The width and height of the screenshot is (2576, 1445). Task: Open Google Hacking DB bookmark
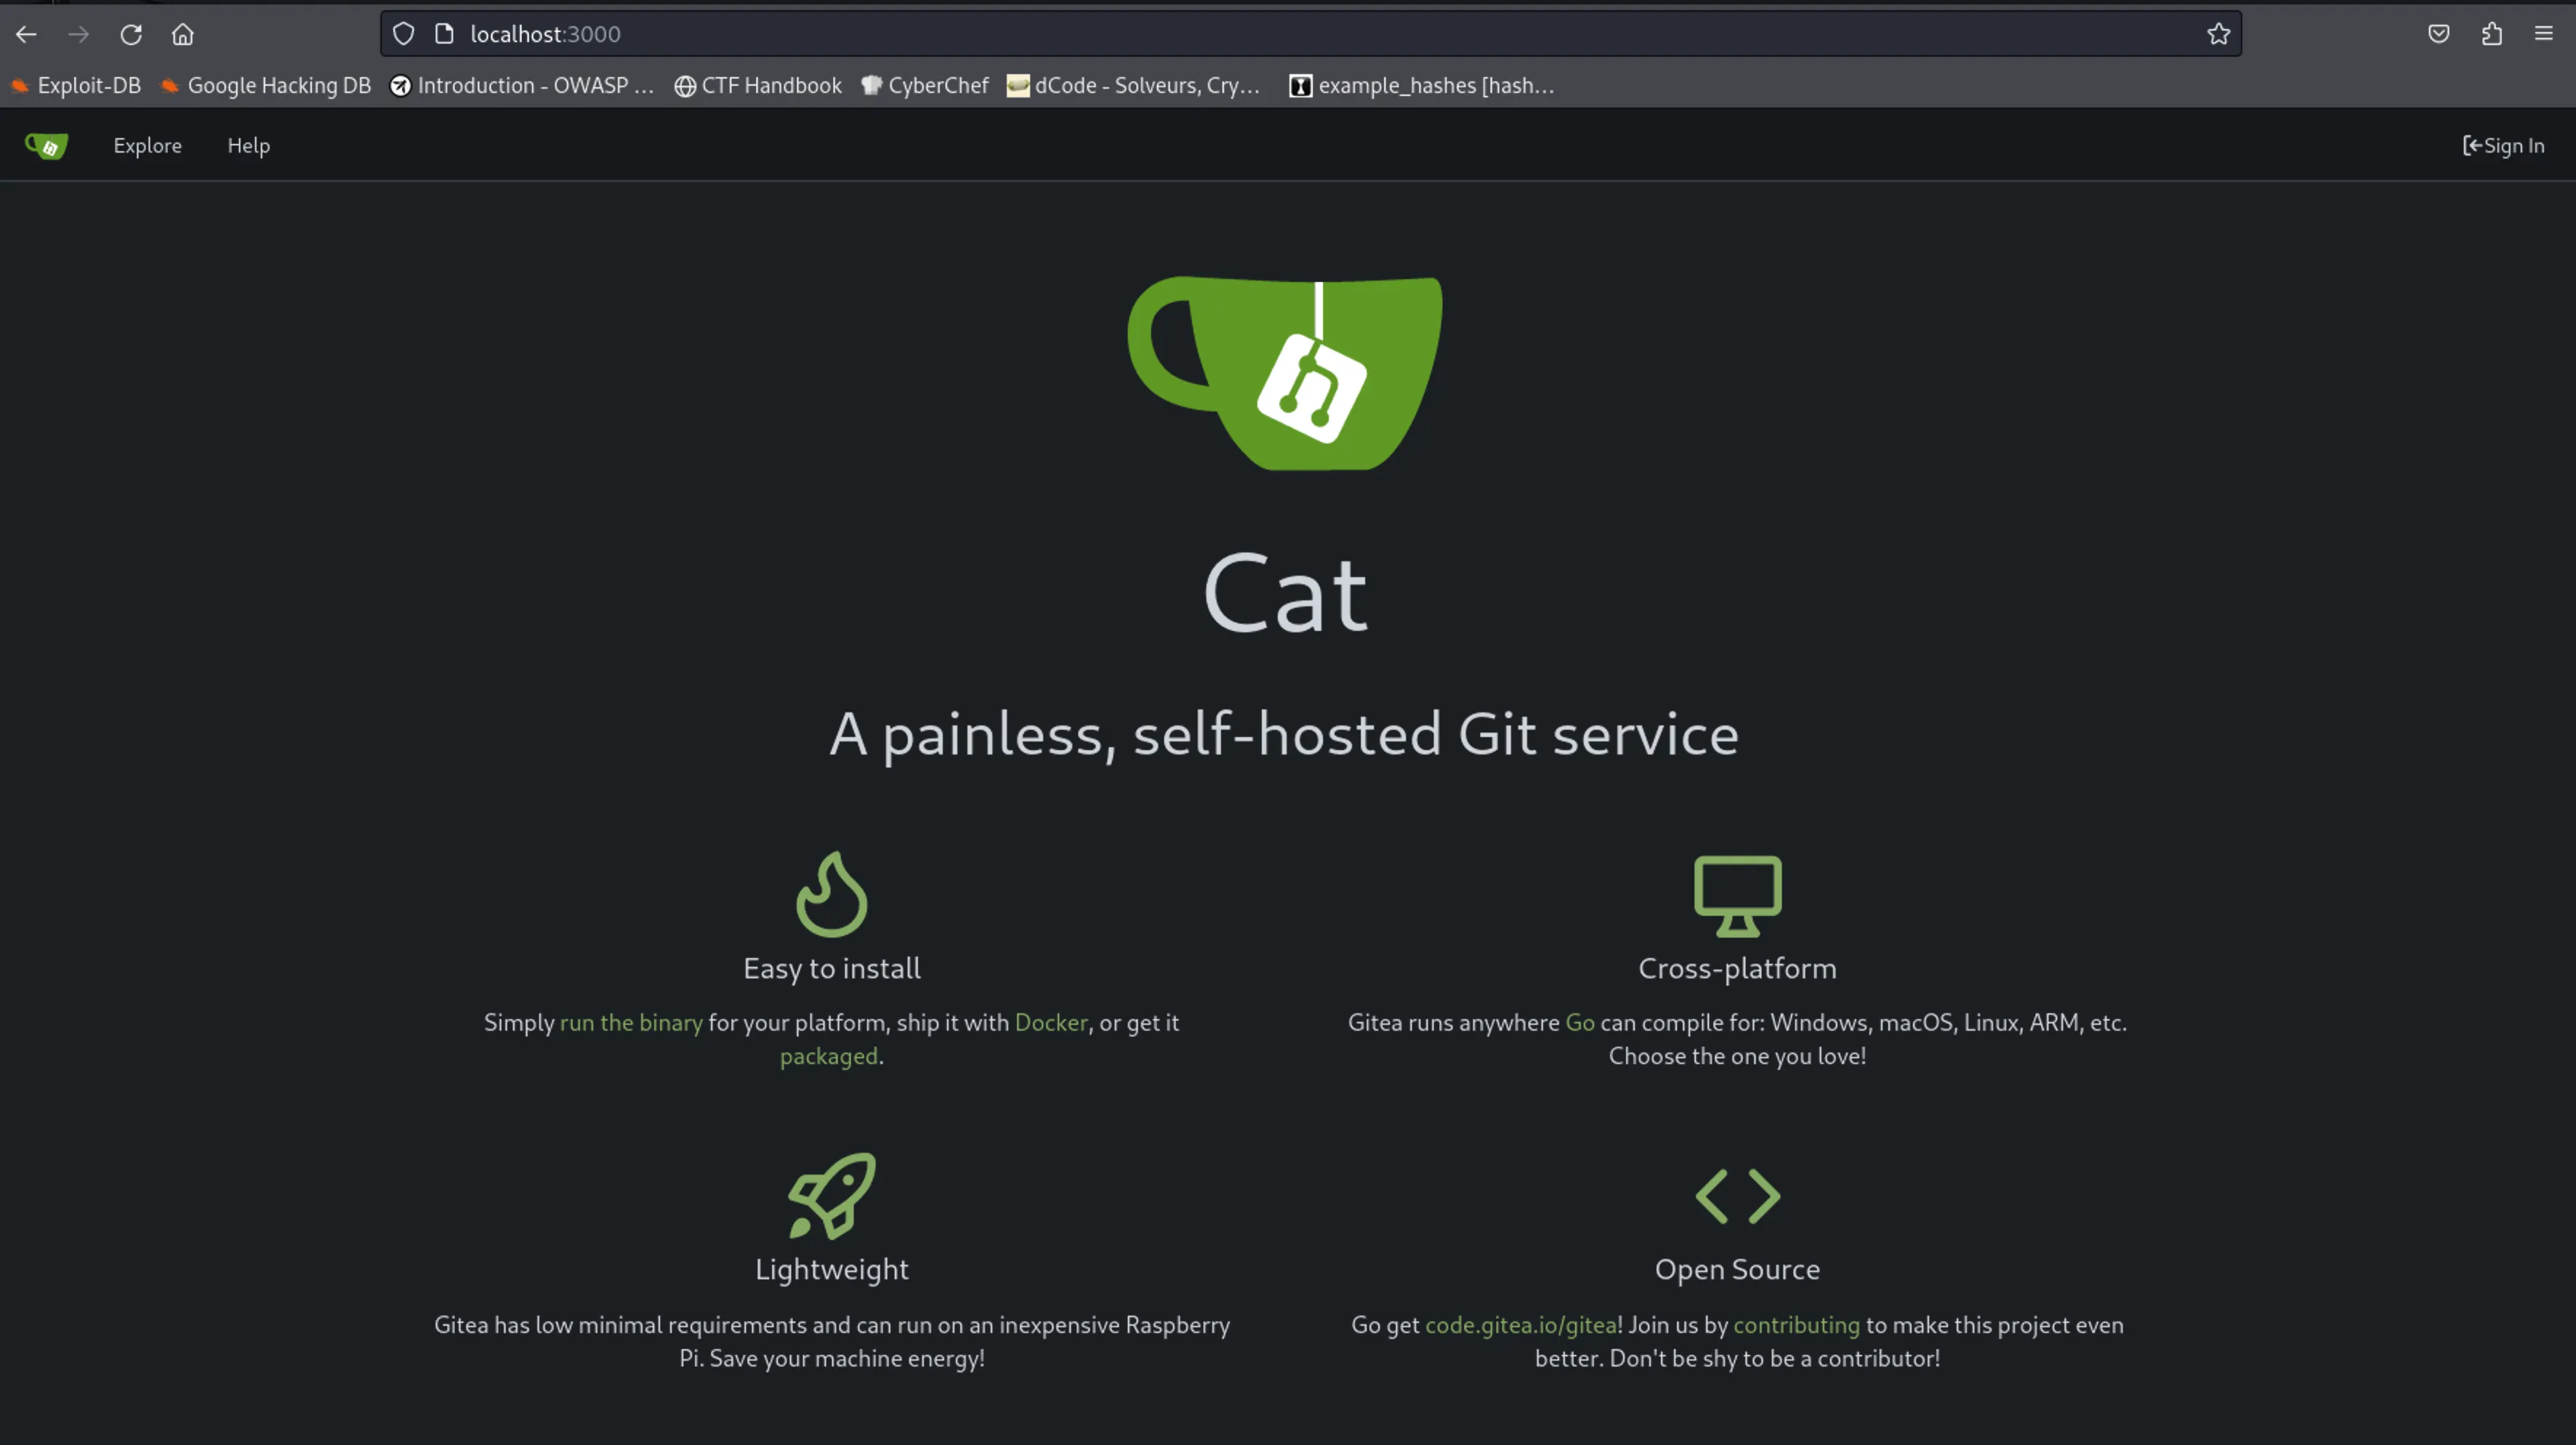[x=266, y=86]
